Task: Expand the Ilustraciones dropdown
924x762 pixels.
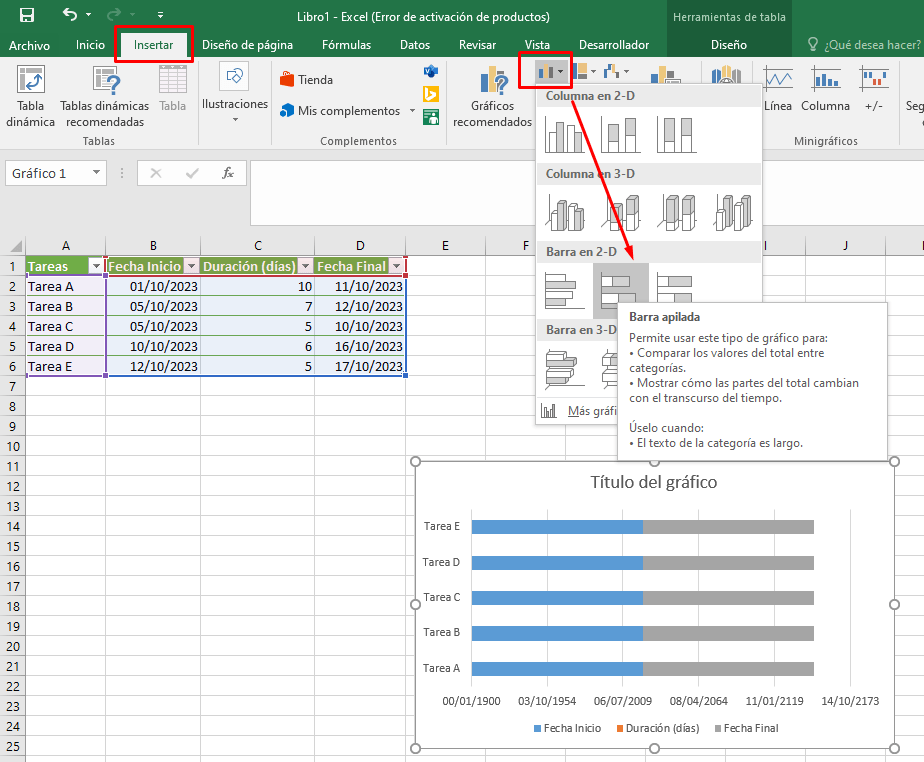Action: (235, 120)
